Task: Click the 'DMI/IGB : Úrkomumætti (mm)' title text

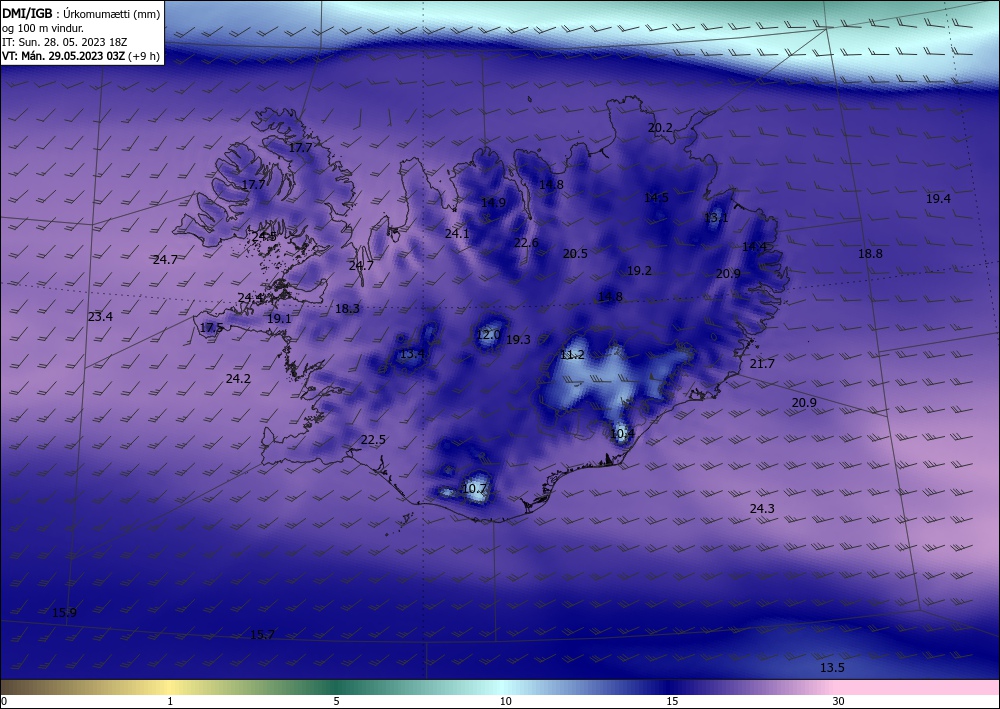Action: coord(81,13)
